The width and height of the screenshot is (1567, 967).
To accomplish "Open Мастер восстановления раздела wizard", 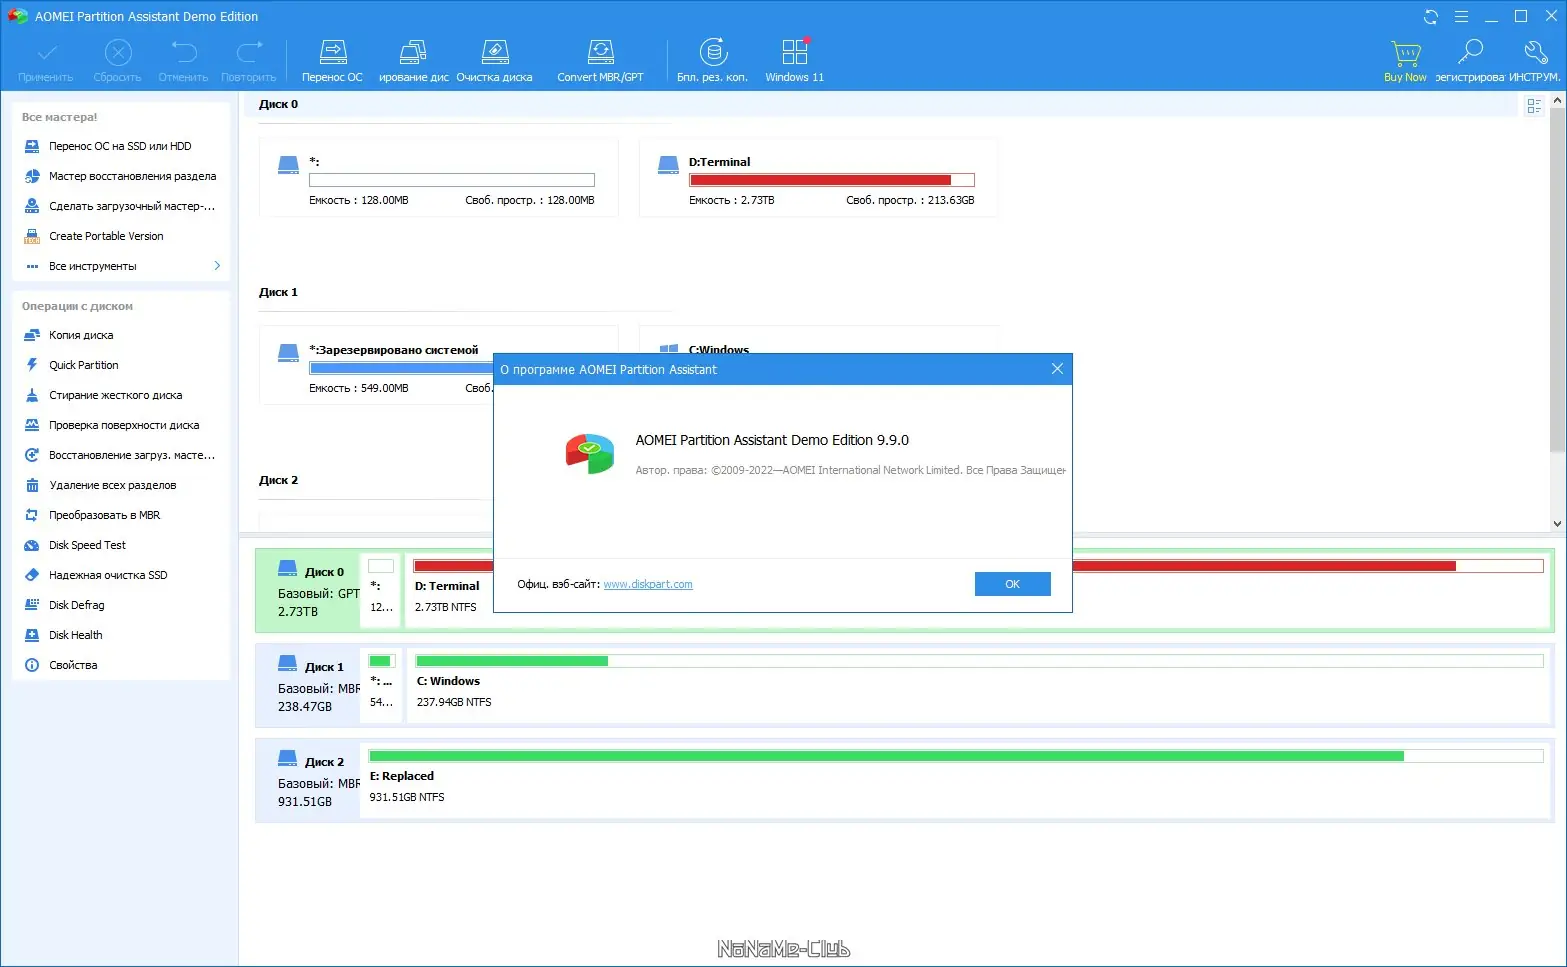I will pos(121,176).
